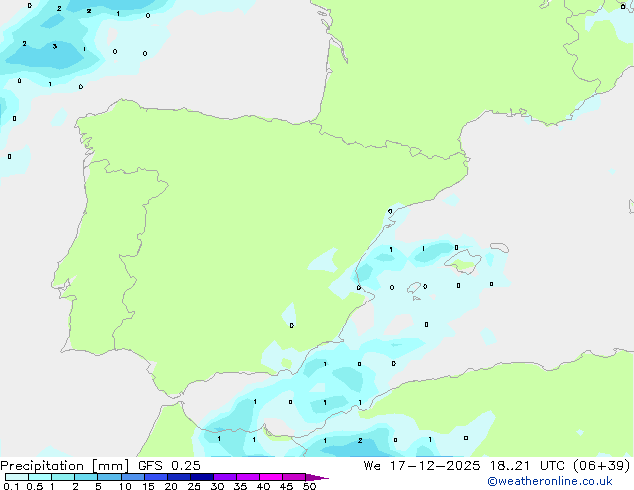Screen dimensions: 634x490
Task: Select the 'GFS 0.25' model label
Action: point(169,466)
